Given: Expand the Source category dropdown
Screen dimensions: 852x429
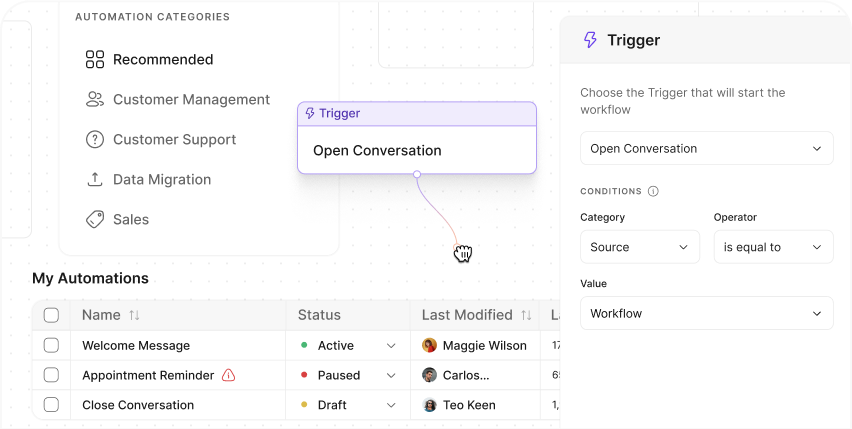Looking at the screenshot, I should [x=640, y=247].
